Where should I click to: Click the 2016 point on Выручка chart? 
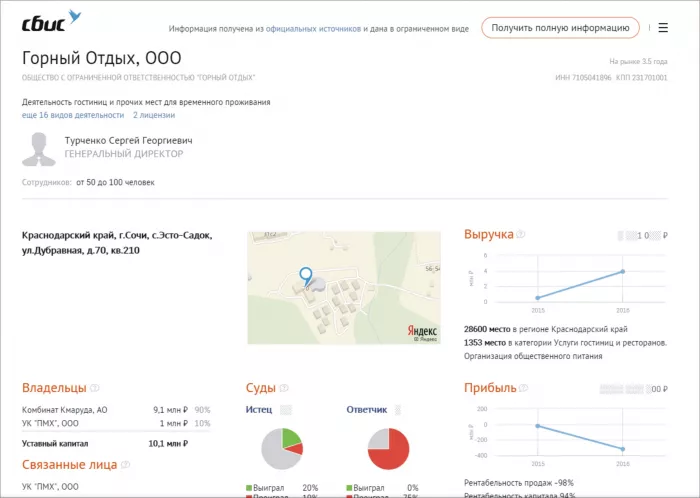(622, 271)
